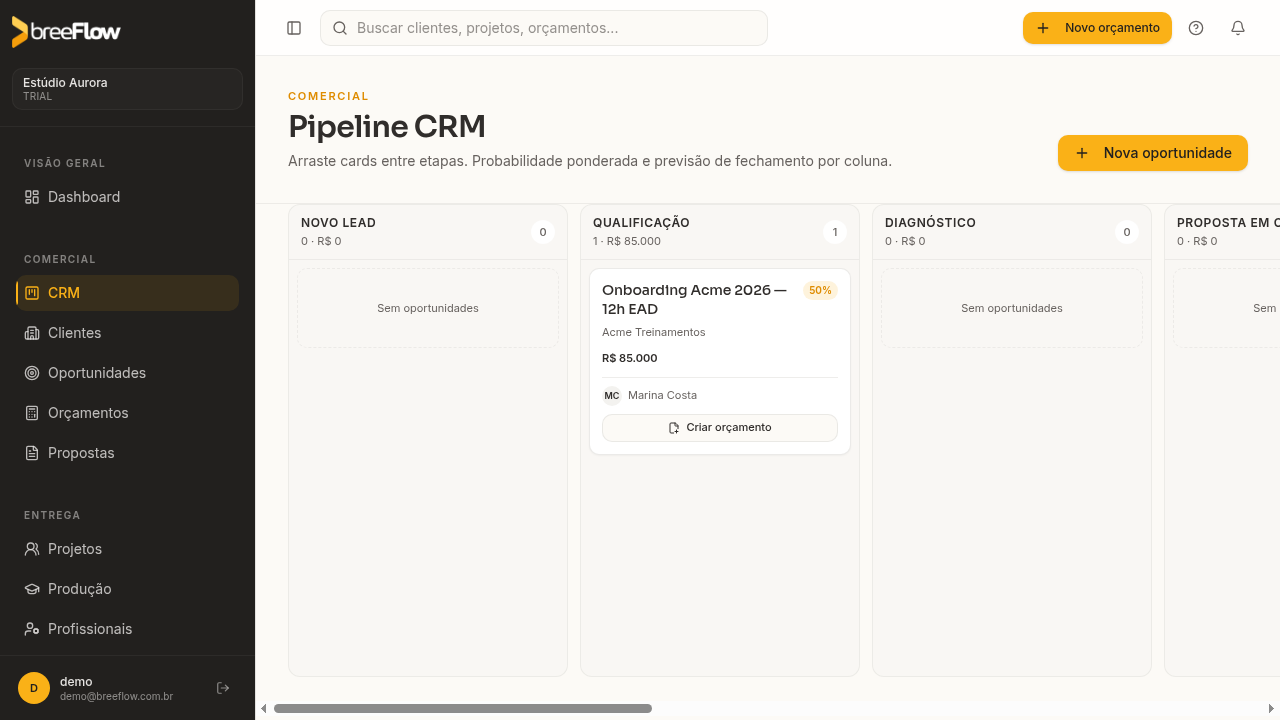Open notifications bell icon
This screenshot has width=1280, height=720.
[x=1238, y=28]
